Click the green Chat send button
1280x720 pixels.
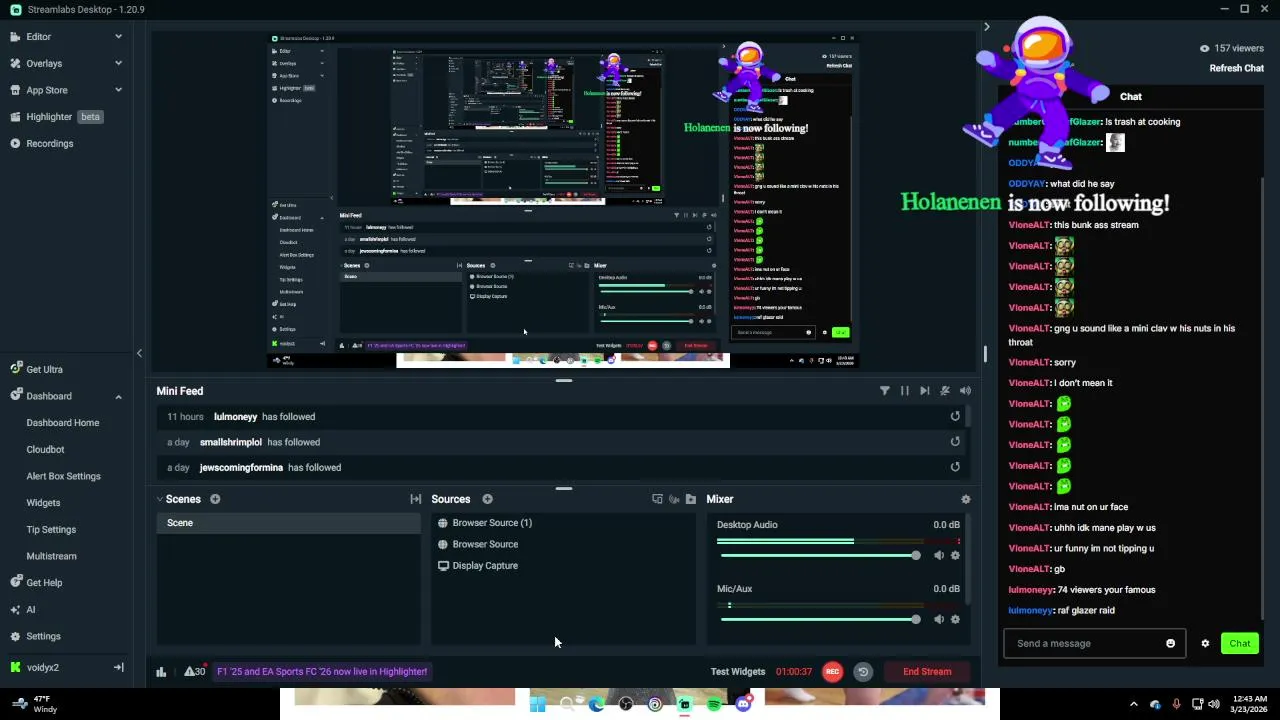click(x=1240, y=643)
